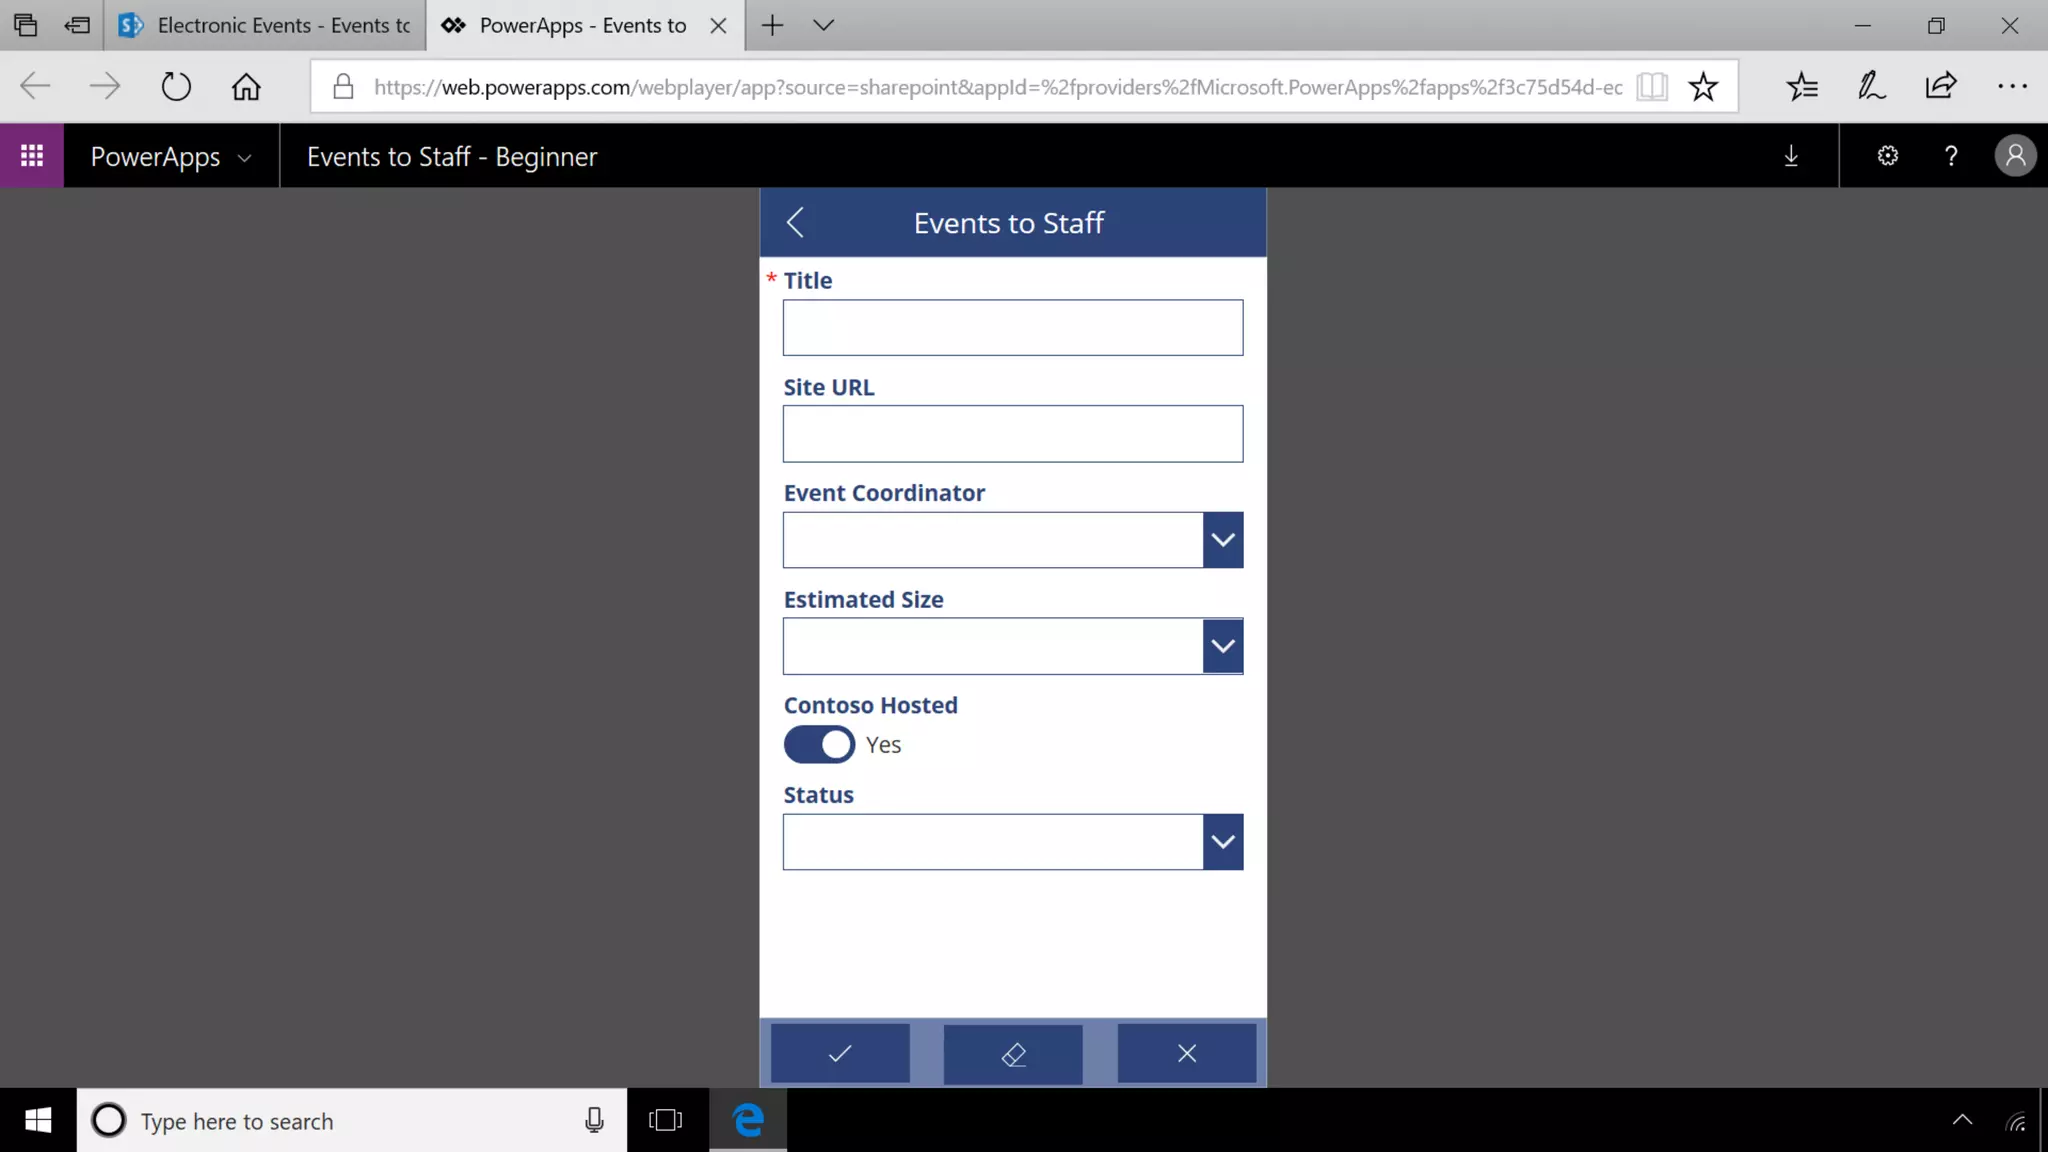Click the Site URL input box
This screenshot has height=1152, width=2048.
[x=1012, y=434]
